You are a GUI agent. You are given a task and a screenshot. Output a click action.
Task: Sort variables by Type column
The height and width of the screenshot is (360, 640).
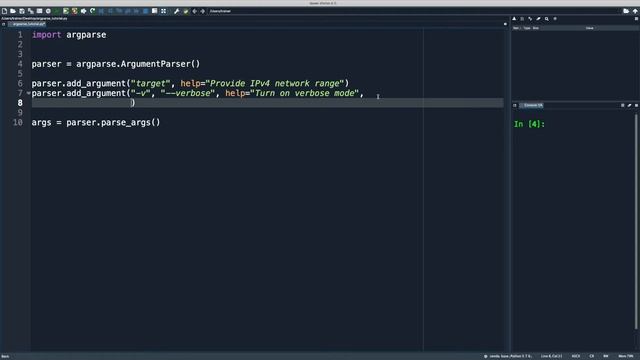527,28
